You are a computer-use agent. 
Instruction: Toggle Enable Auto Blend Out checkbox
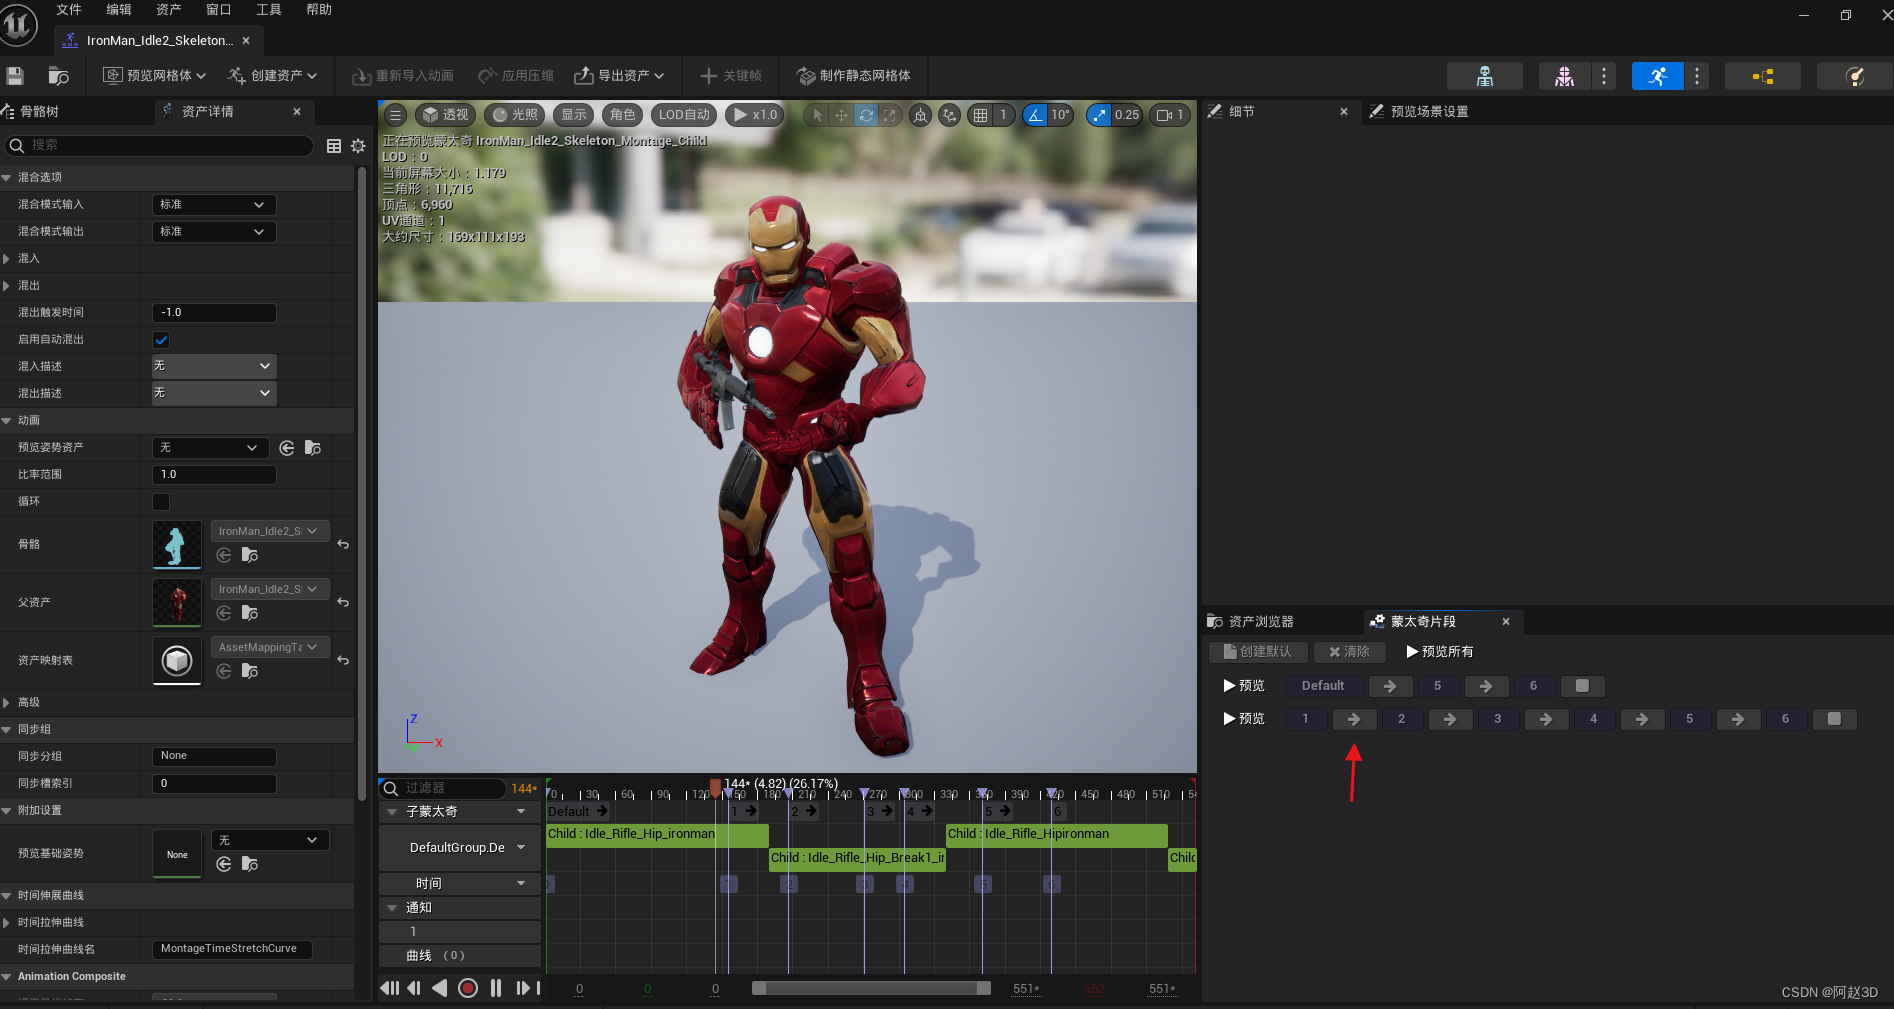point(161,340)
